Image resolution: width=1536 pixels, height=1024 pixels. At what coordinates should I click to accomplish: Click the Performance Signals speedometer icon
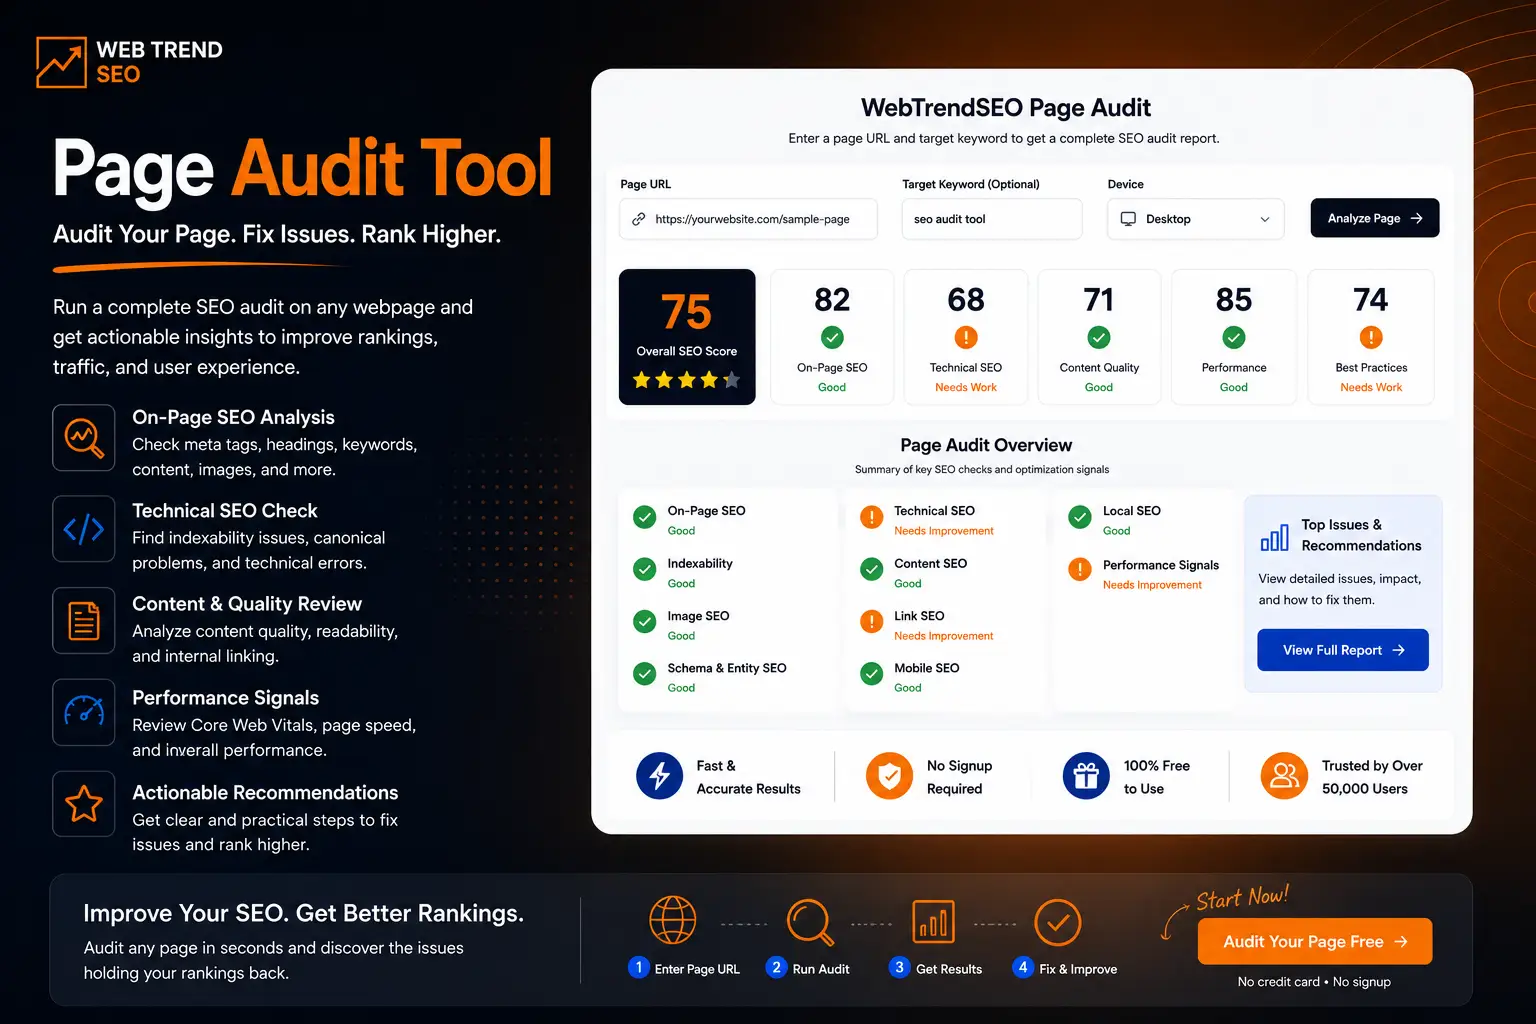(84, 712)
